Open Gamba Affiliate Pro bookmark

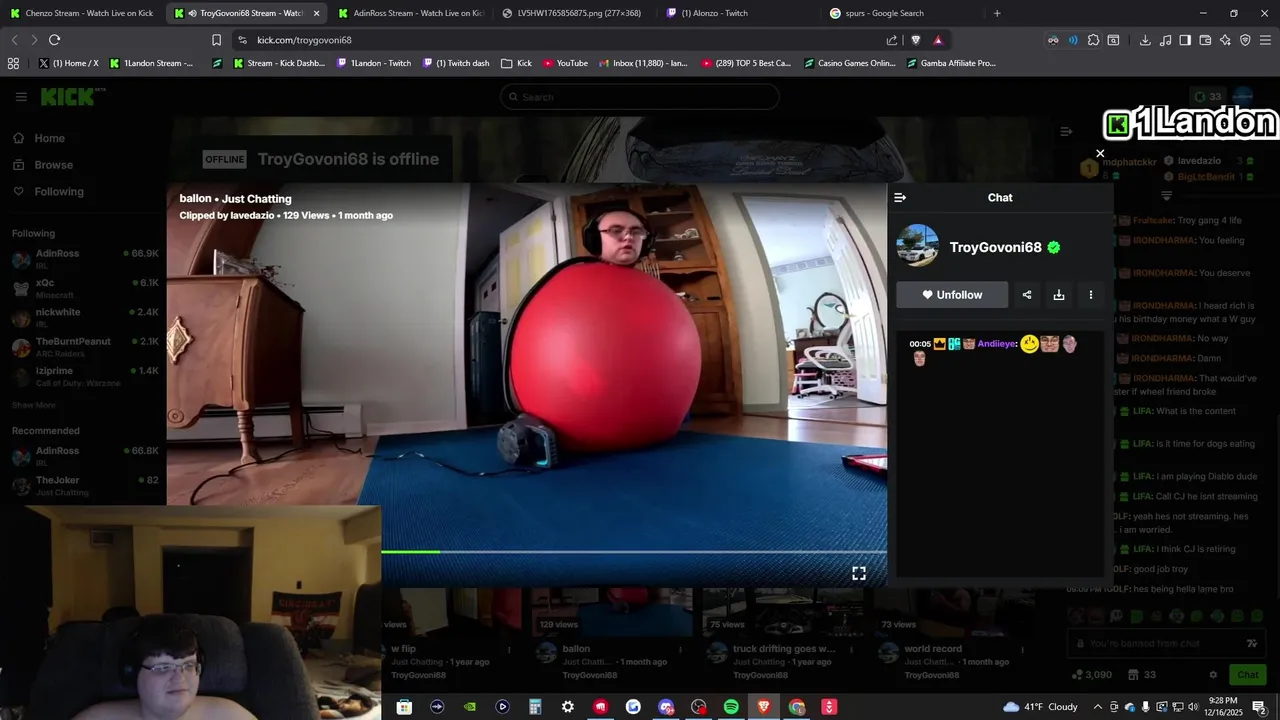[x=951, y=63]
